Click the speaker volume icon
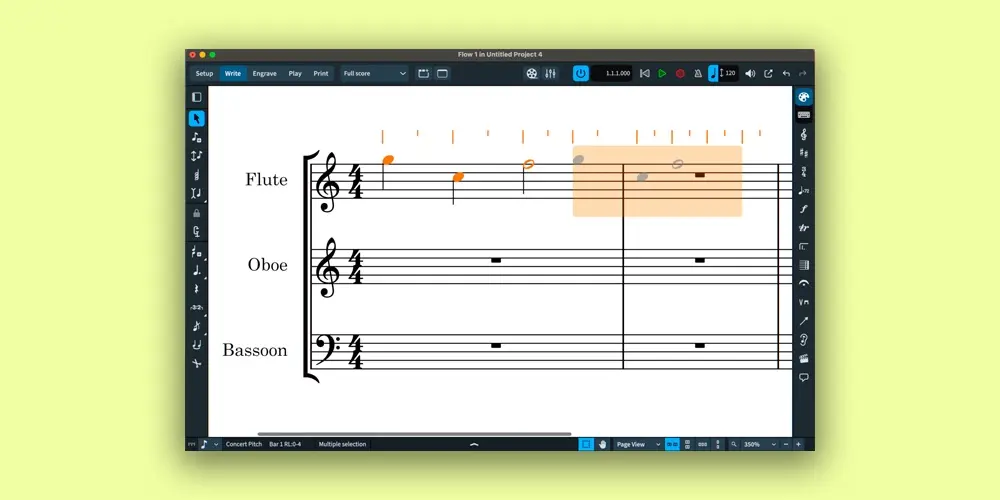This screenshot has height=500, width=1000. pos(750,73)
